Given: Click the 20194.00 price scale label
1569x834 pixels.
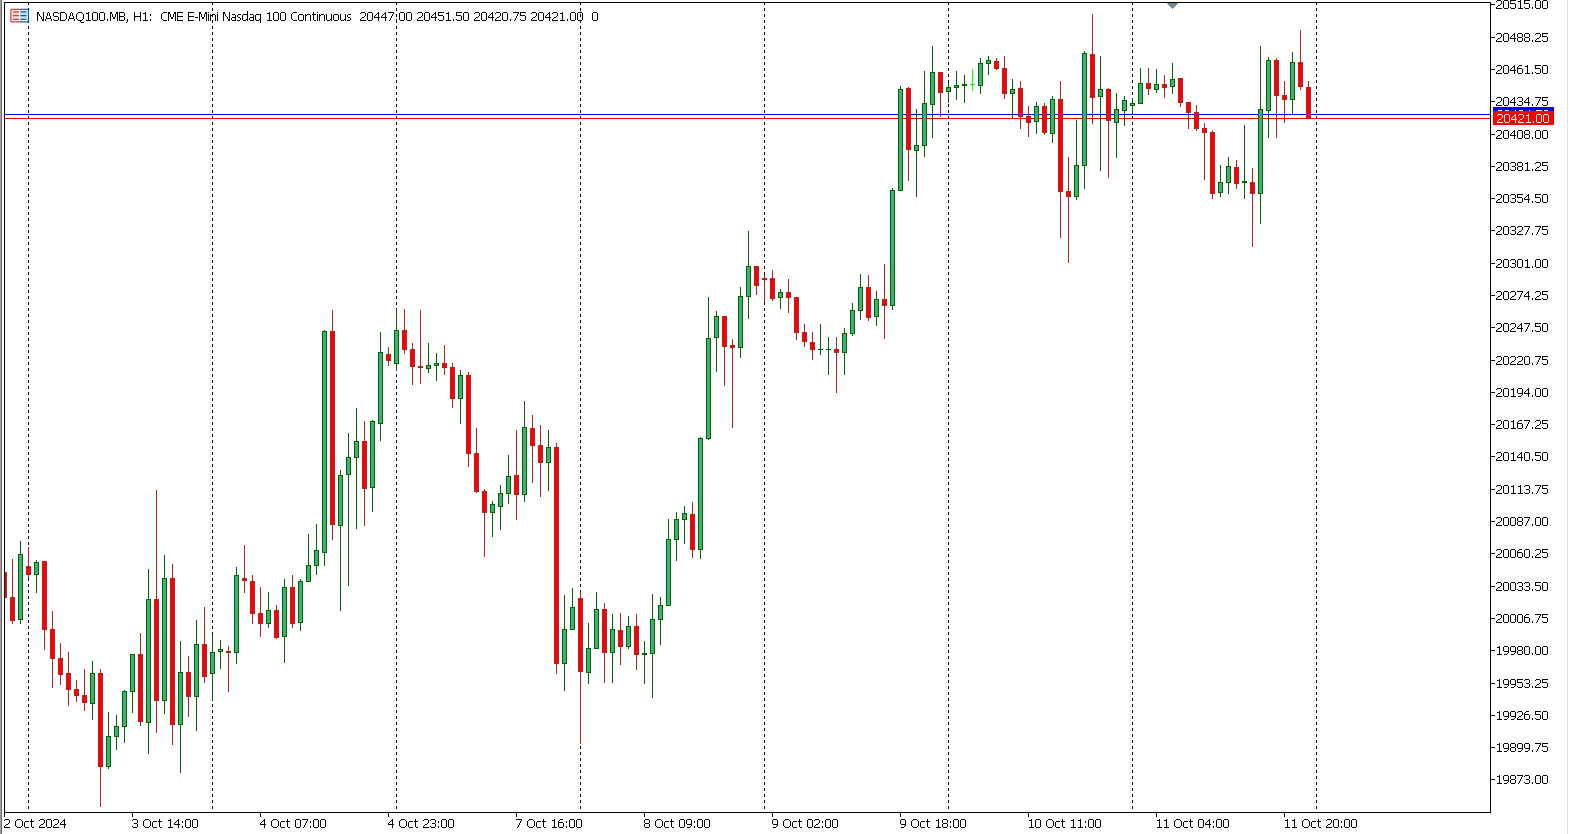Looking at the screenshot, I should [1521, 393].
